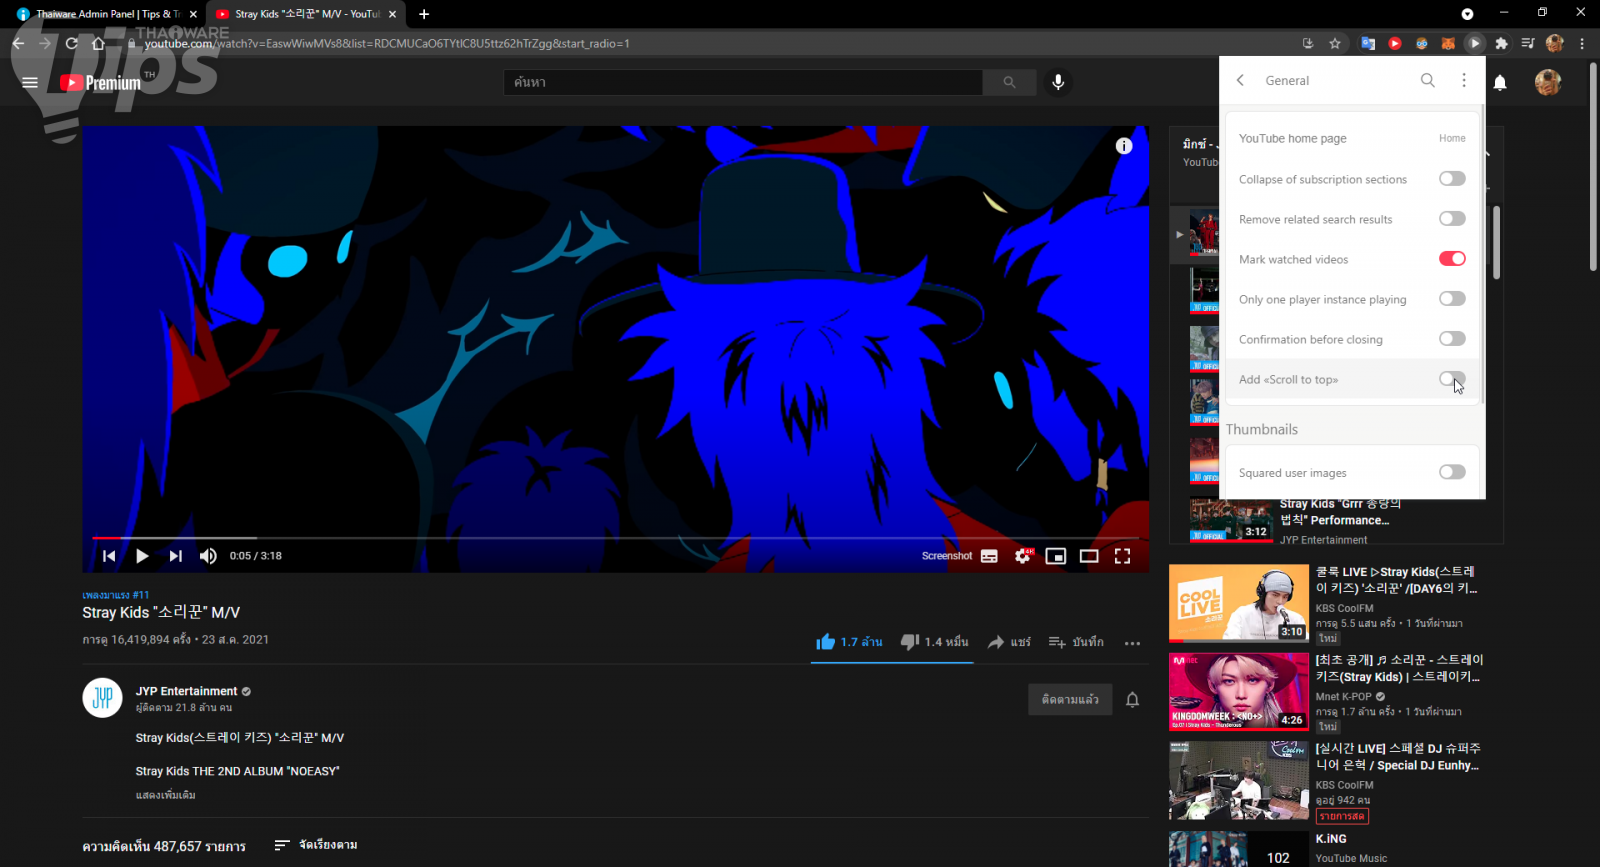The width and height of the screenshot is (1600, 867).
Task: Switch to theater mode view
Action: pyautogui.click(x=1089, y=556)
